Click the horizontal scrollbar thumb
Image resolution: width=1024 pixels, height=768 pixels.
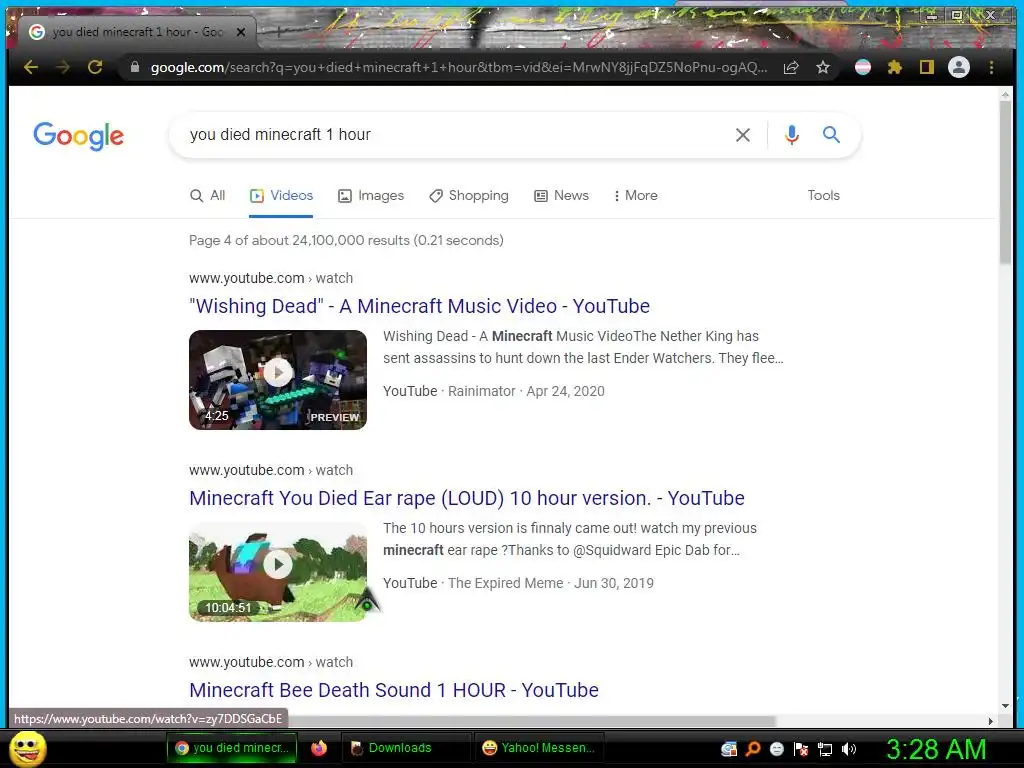(532, 721)
